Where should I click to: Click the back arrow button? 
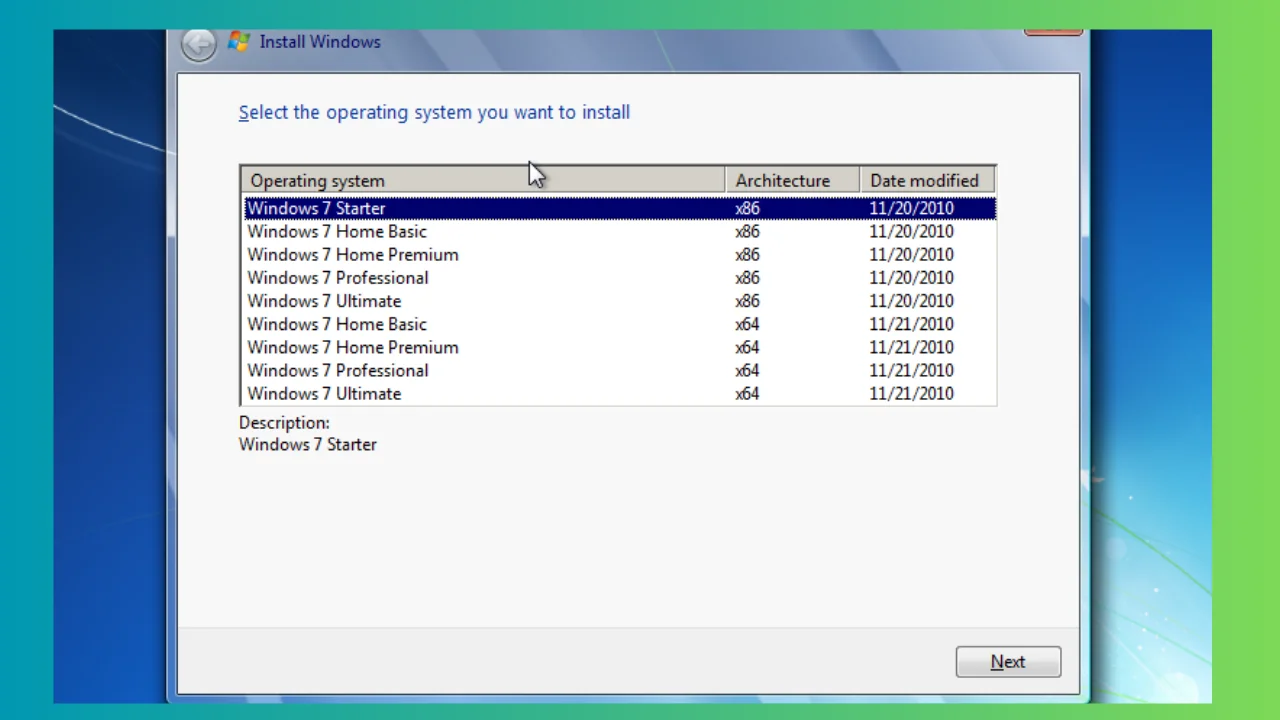pos(198,44)
